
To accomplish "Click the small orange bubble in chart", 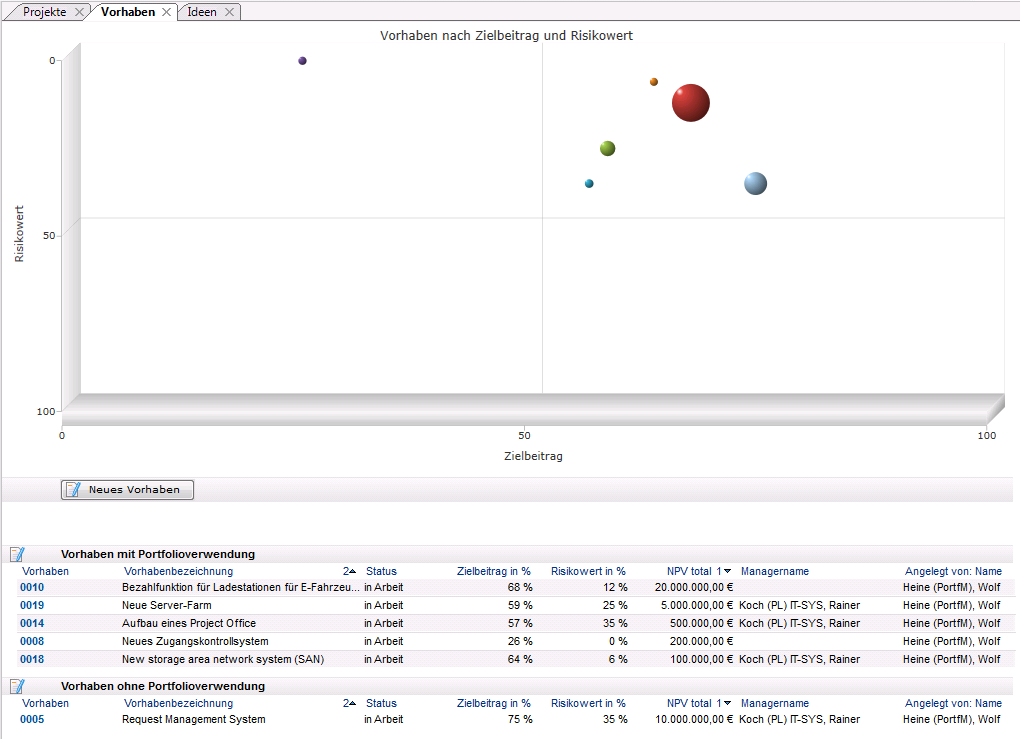I will click(654, 82).
